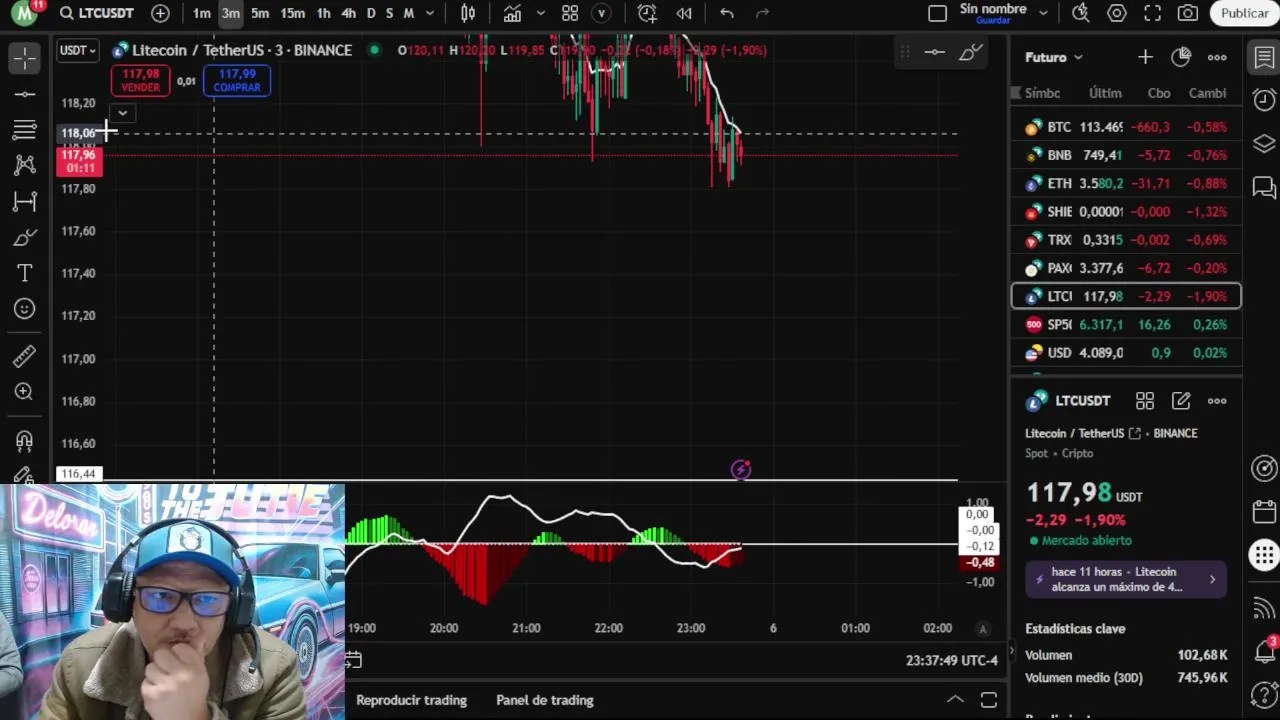
Task: Expand the Sin nombre layout dropdown
Action: (1043, 13)
